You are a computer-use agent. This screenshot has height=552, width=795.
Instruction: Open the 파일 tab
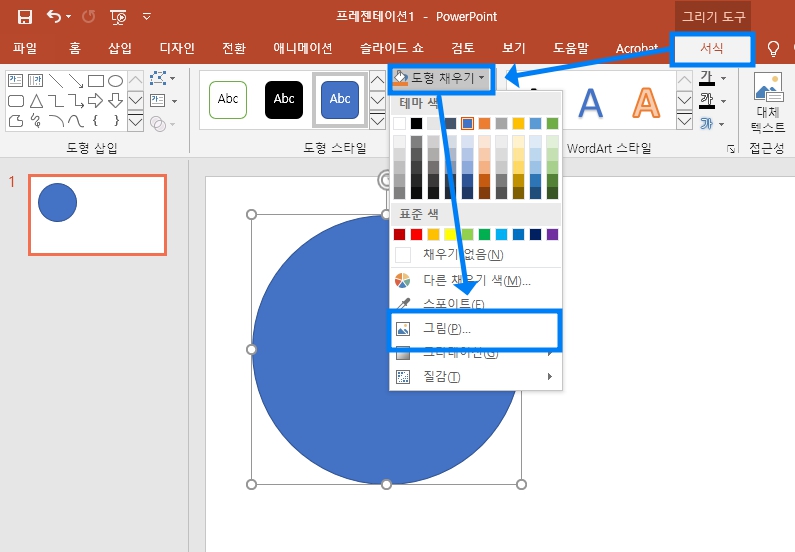[25, 48]
